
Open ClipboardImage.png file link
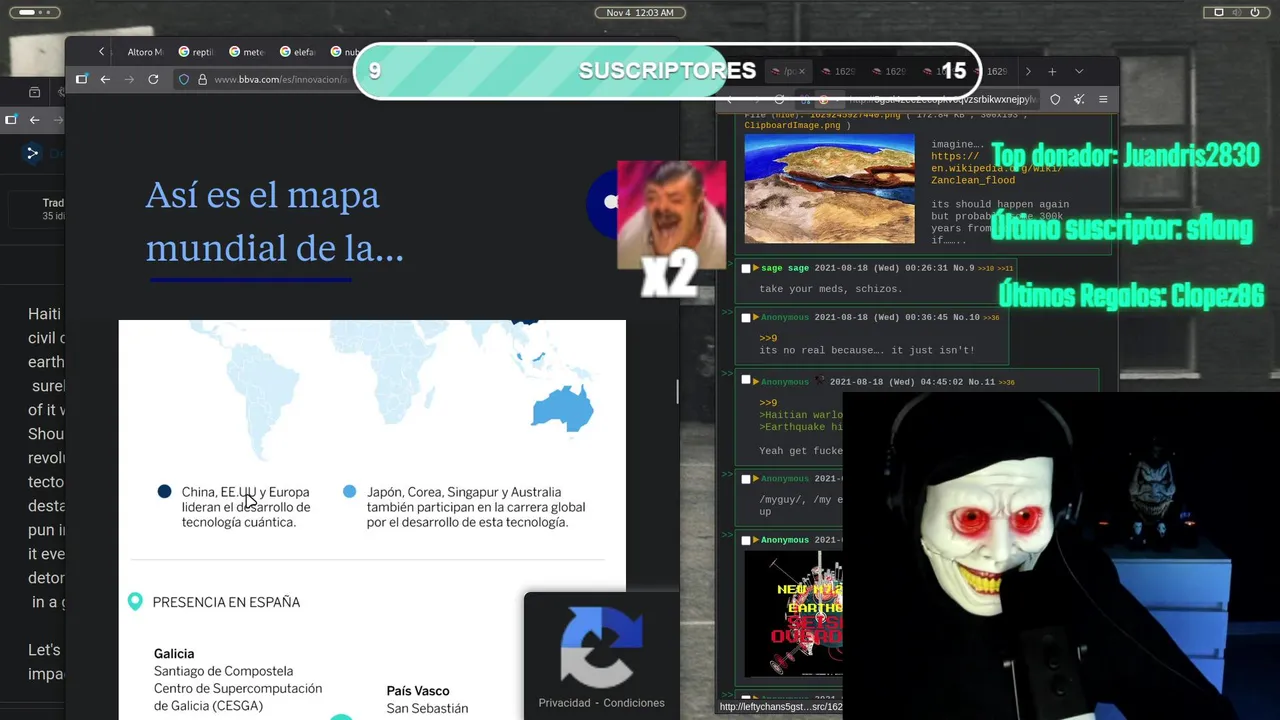coord(792,126)
